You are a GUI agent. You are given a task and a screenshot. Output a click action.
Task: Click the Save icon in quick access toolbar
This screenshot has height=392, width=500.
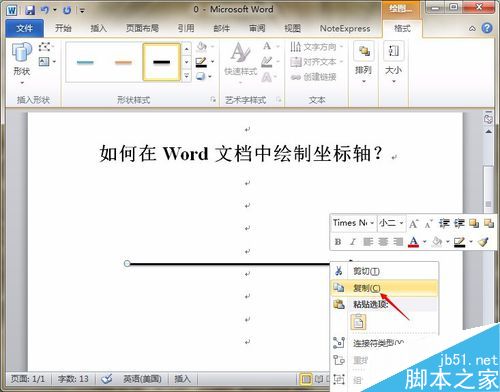pos(30,10)
